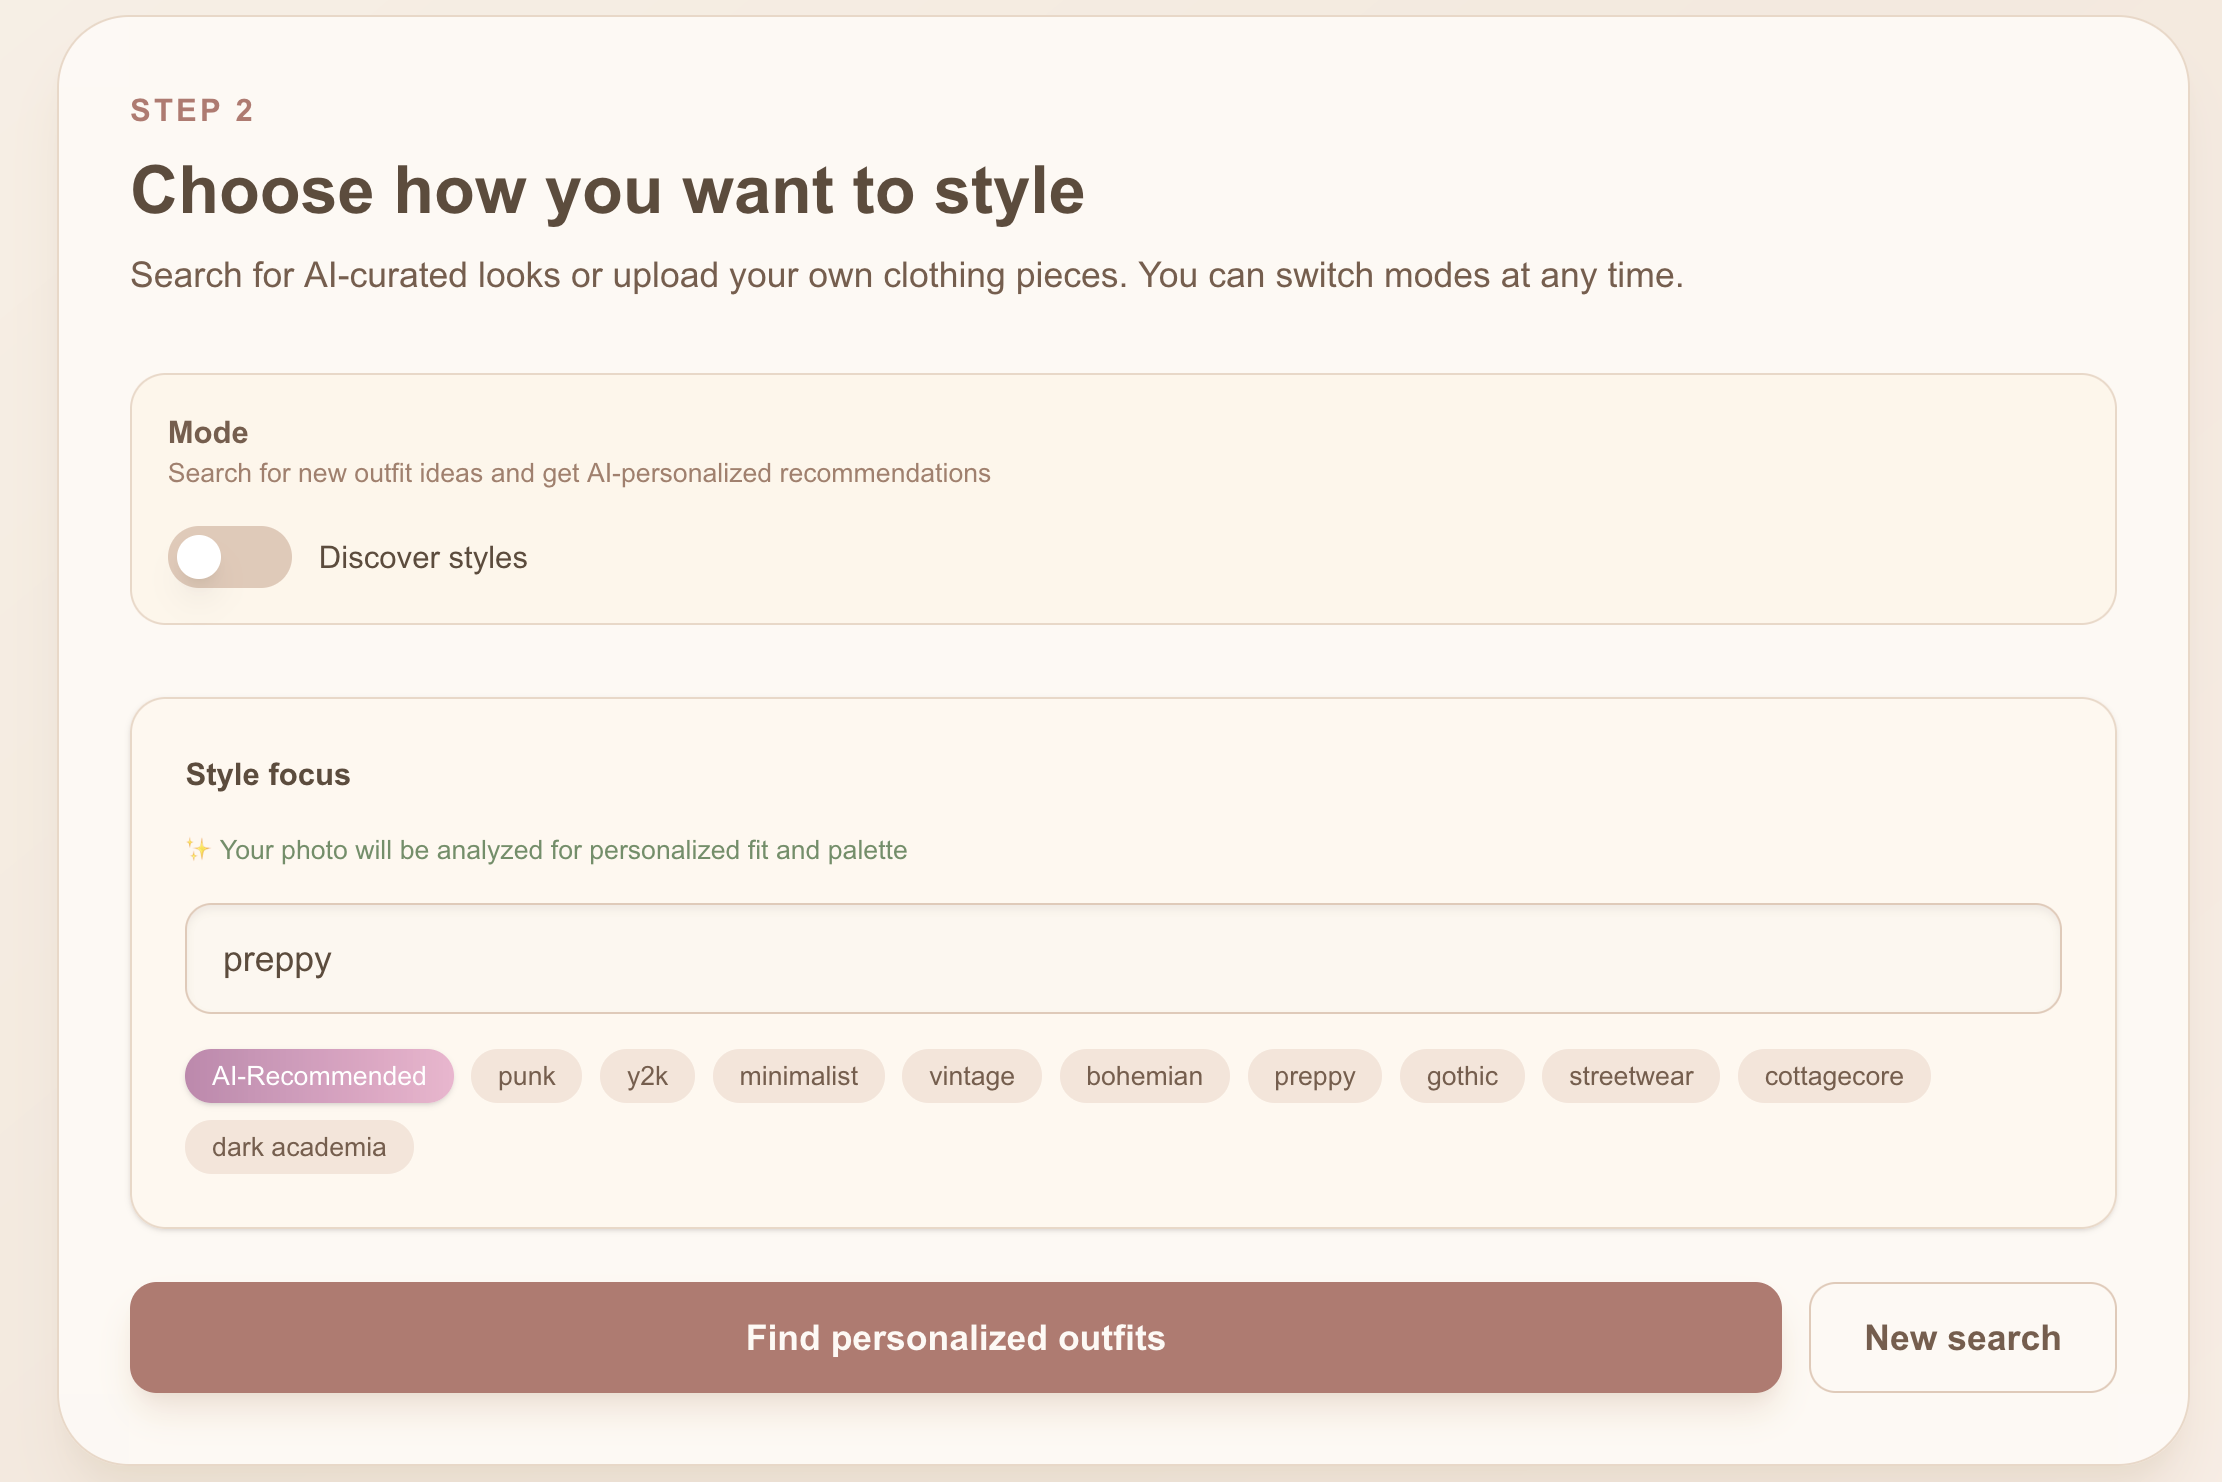Pick the cottagecore style chip
The width and height of the screenshot is (2222, 1482).
[1833, 1076]
